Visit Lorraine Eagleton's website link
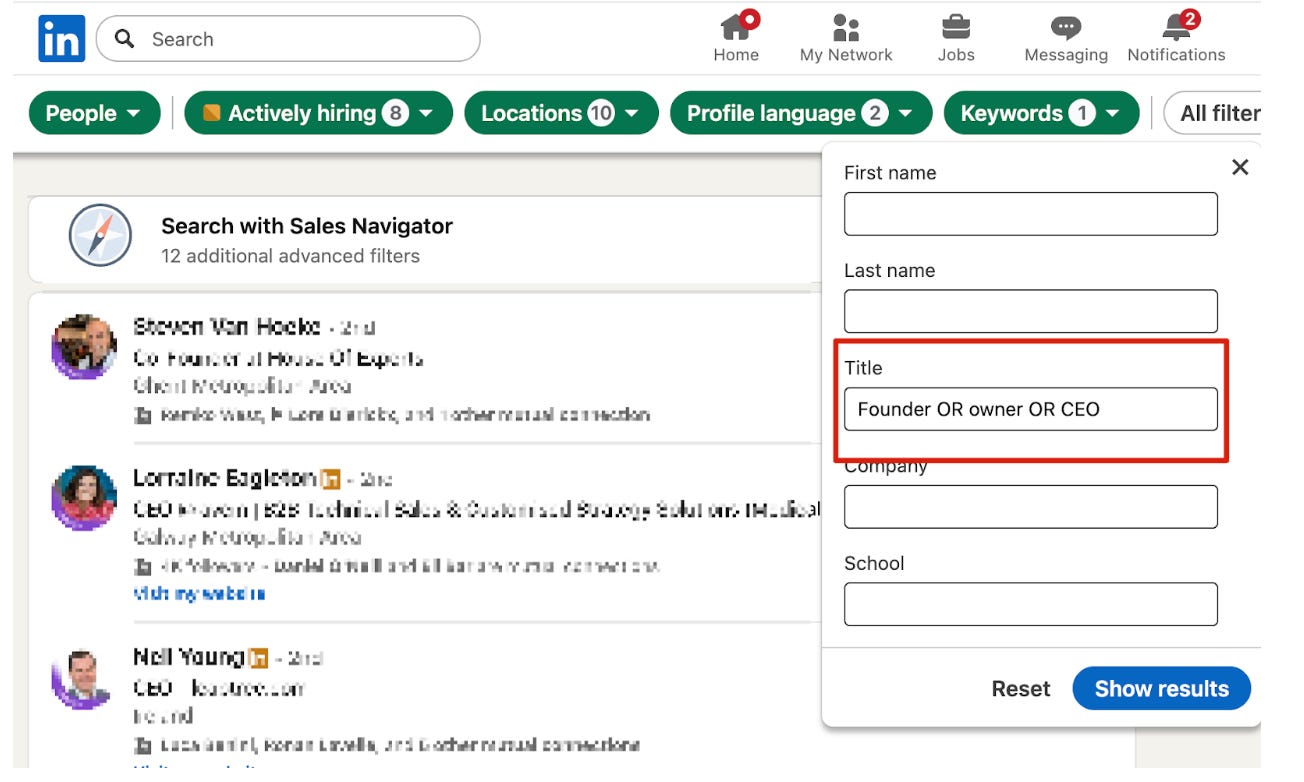1304x782 pixels. pos(199,594)
